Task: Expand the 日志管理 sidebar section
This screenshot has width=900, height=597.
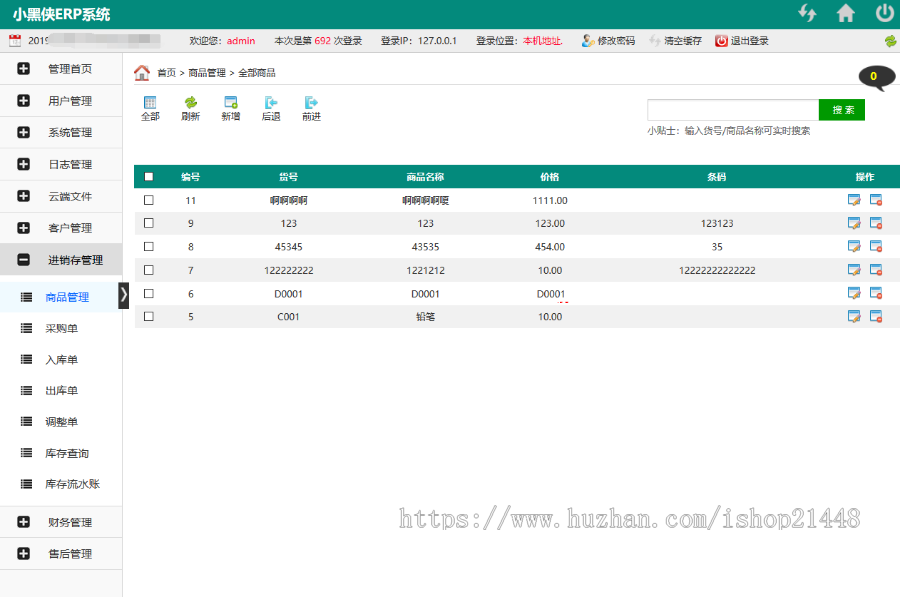Action: [x=61, y=165]
